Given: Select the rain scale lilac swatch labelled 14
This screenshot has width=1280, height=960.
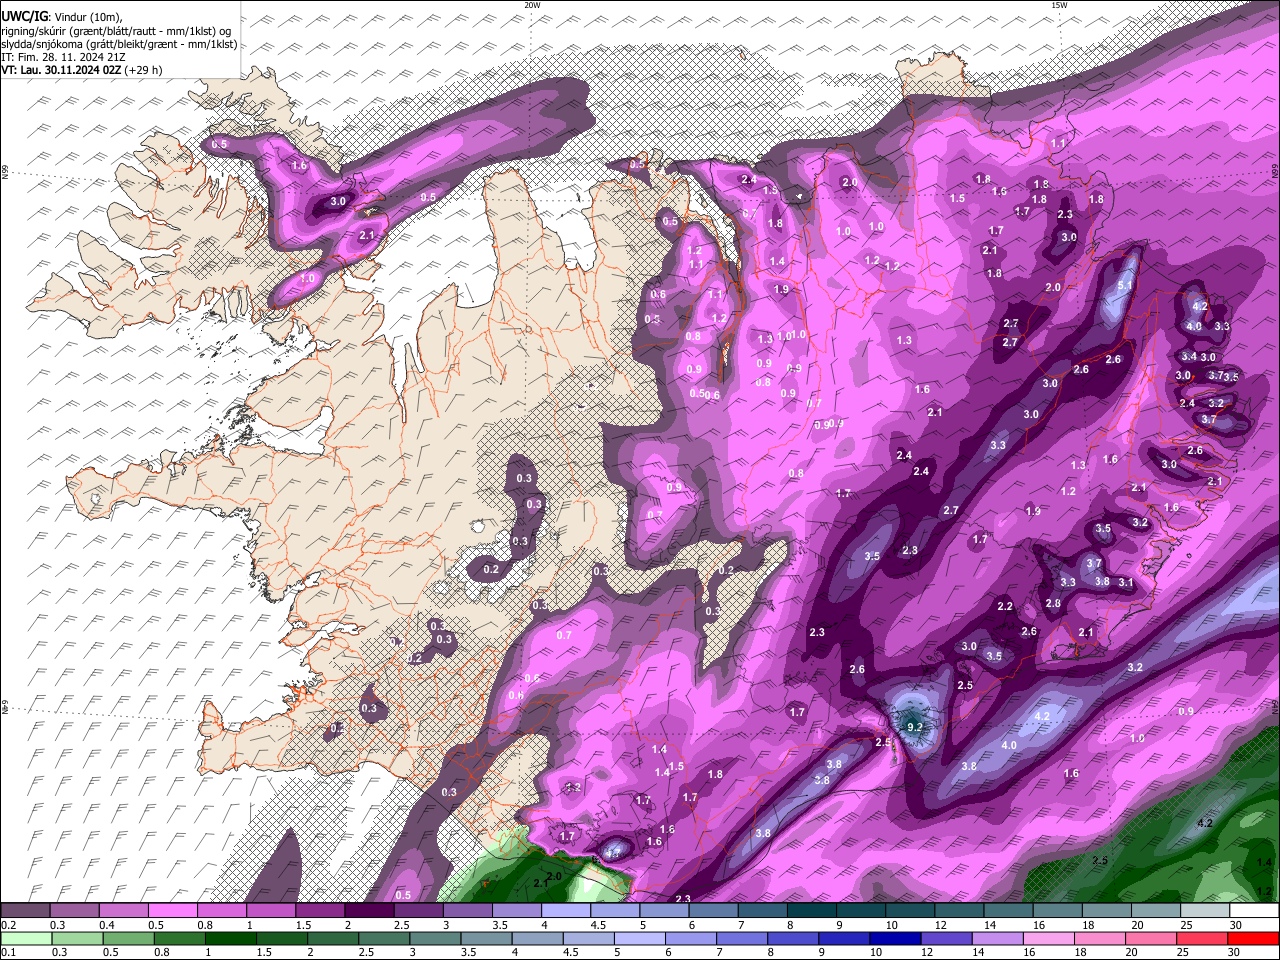Looking at the screenshot, I should [998, 938].
